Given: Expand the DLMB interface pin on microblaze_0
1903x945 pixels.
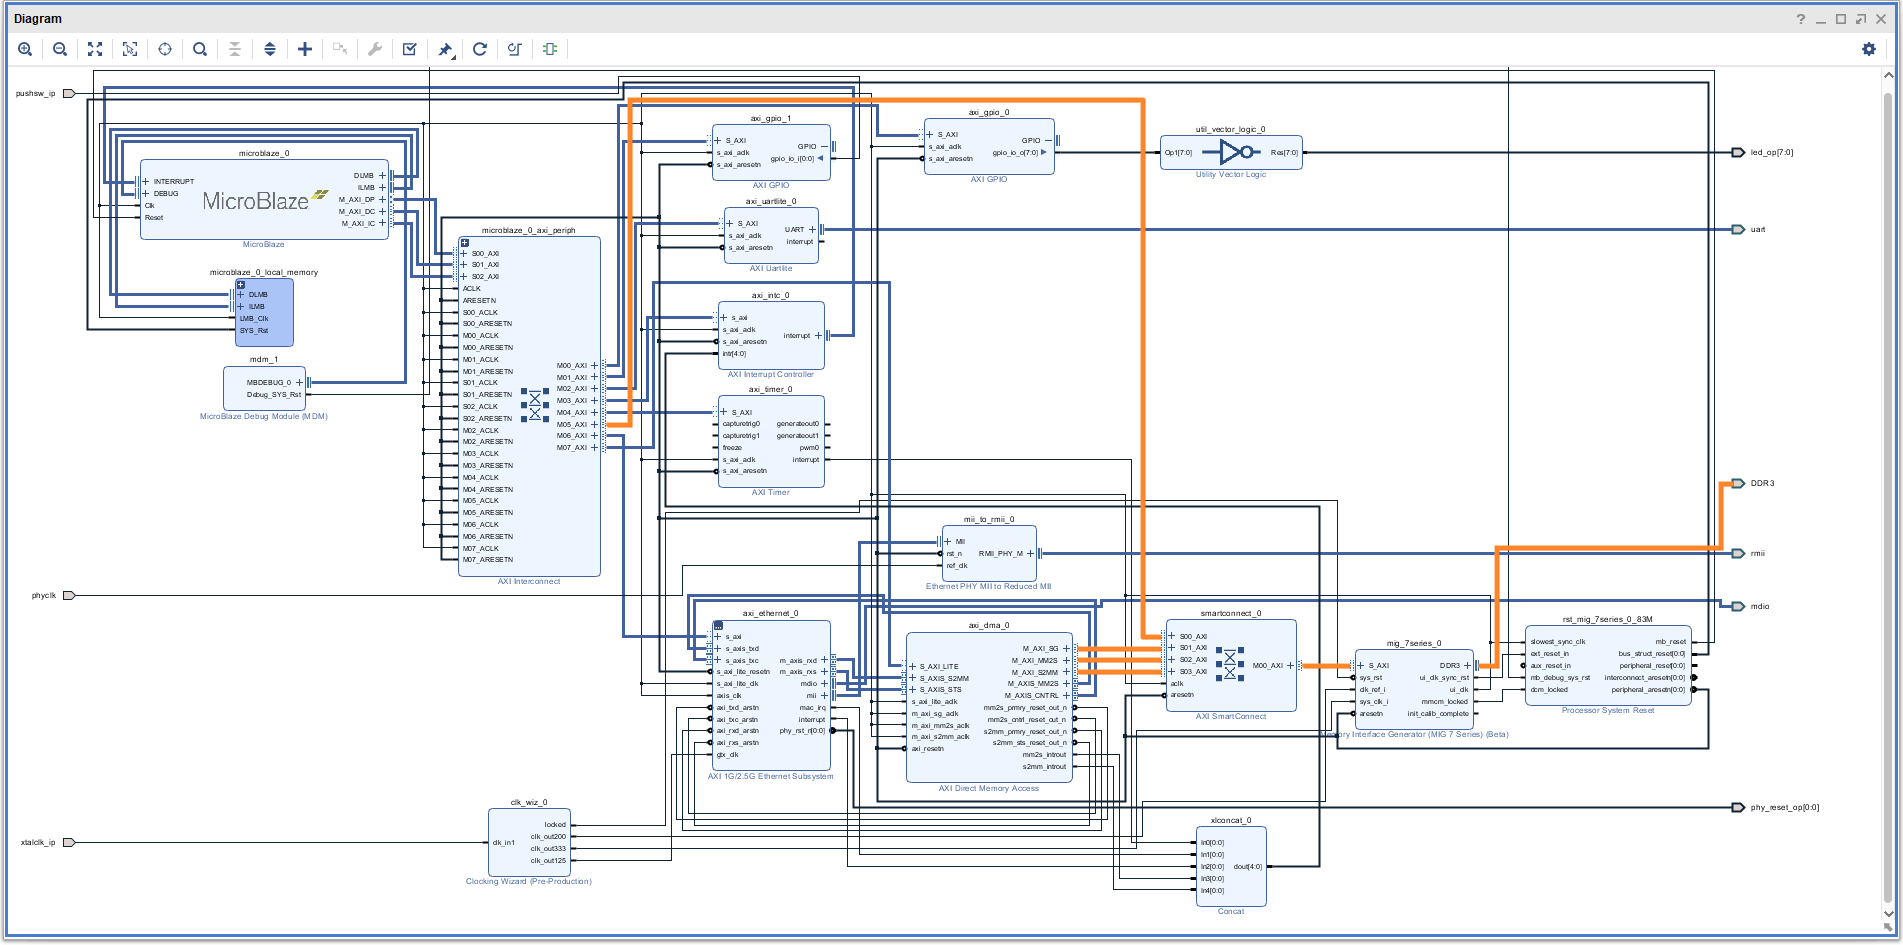Looking at the screenshot, I should point(382,176).
